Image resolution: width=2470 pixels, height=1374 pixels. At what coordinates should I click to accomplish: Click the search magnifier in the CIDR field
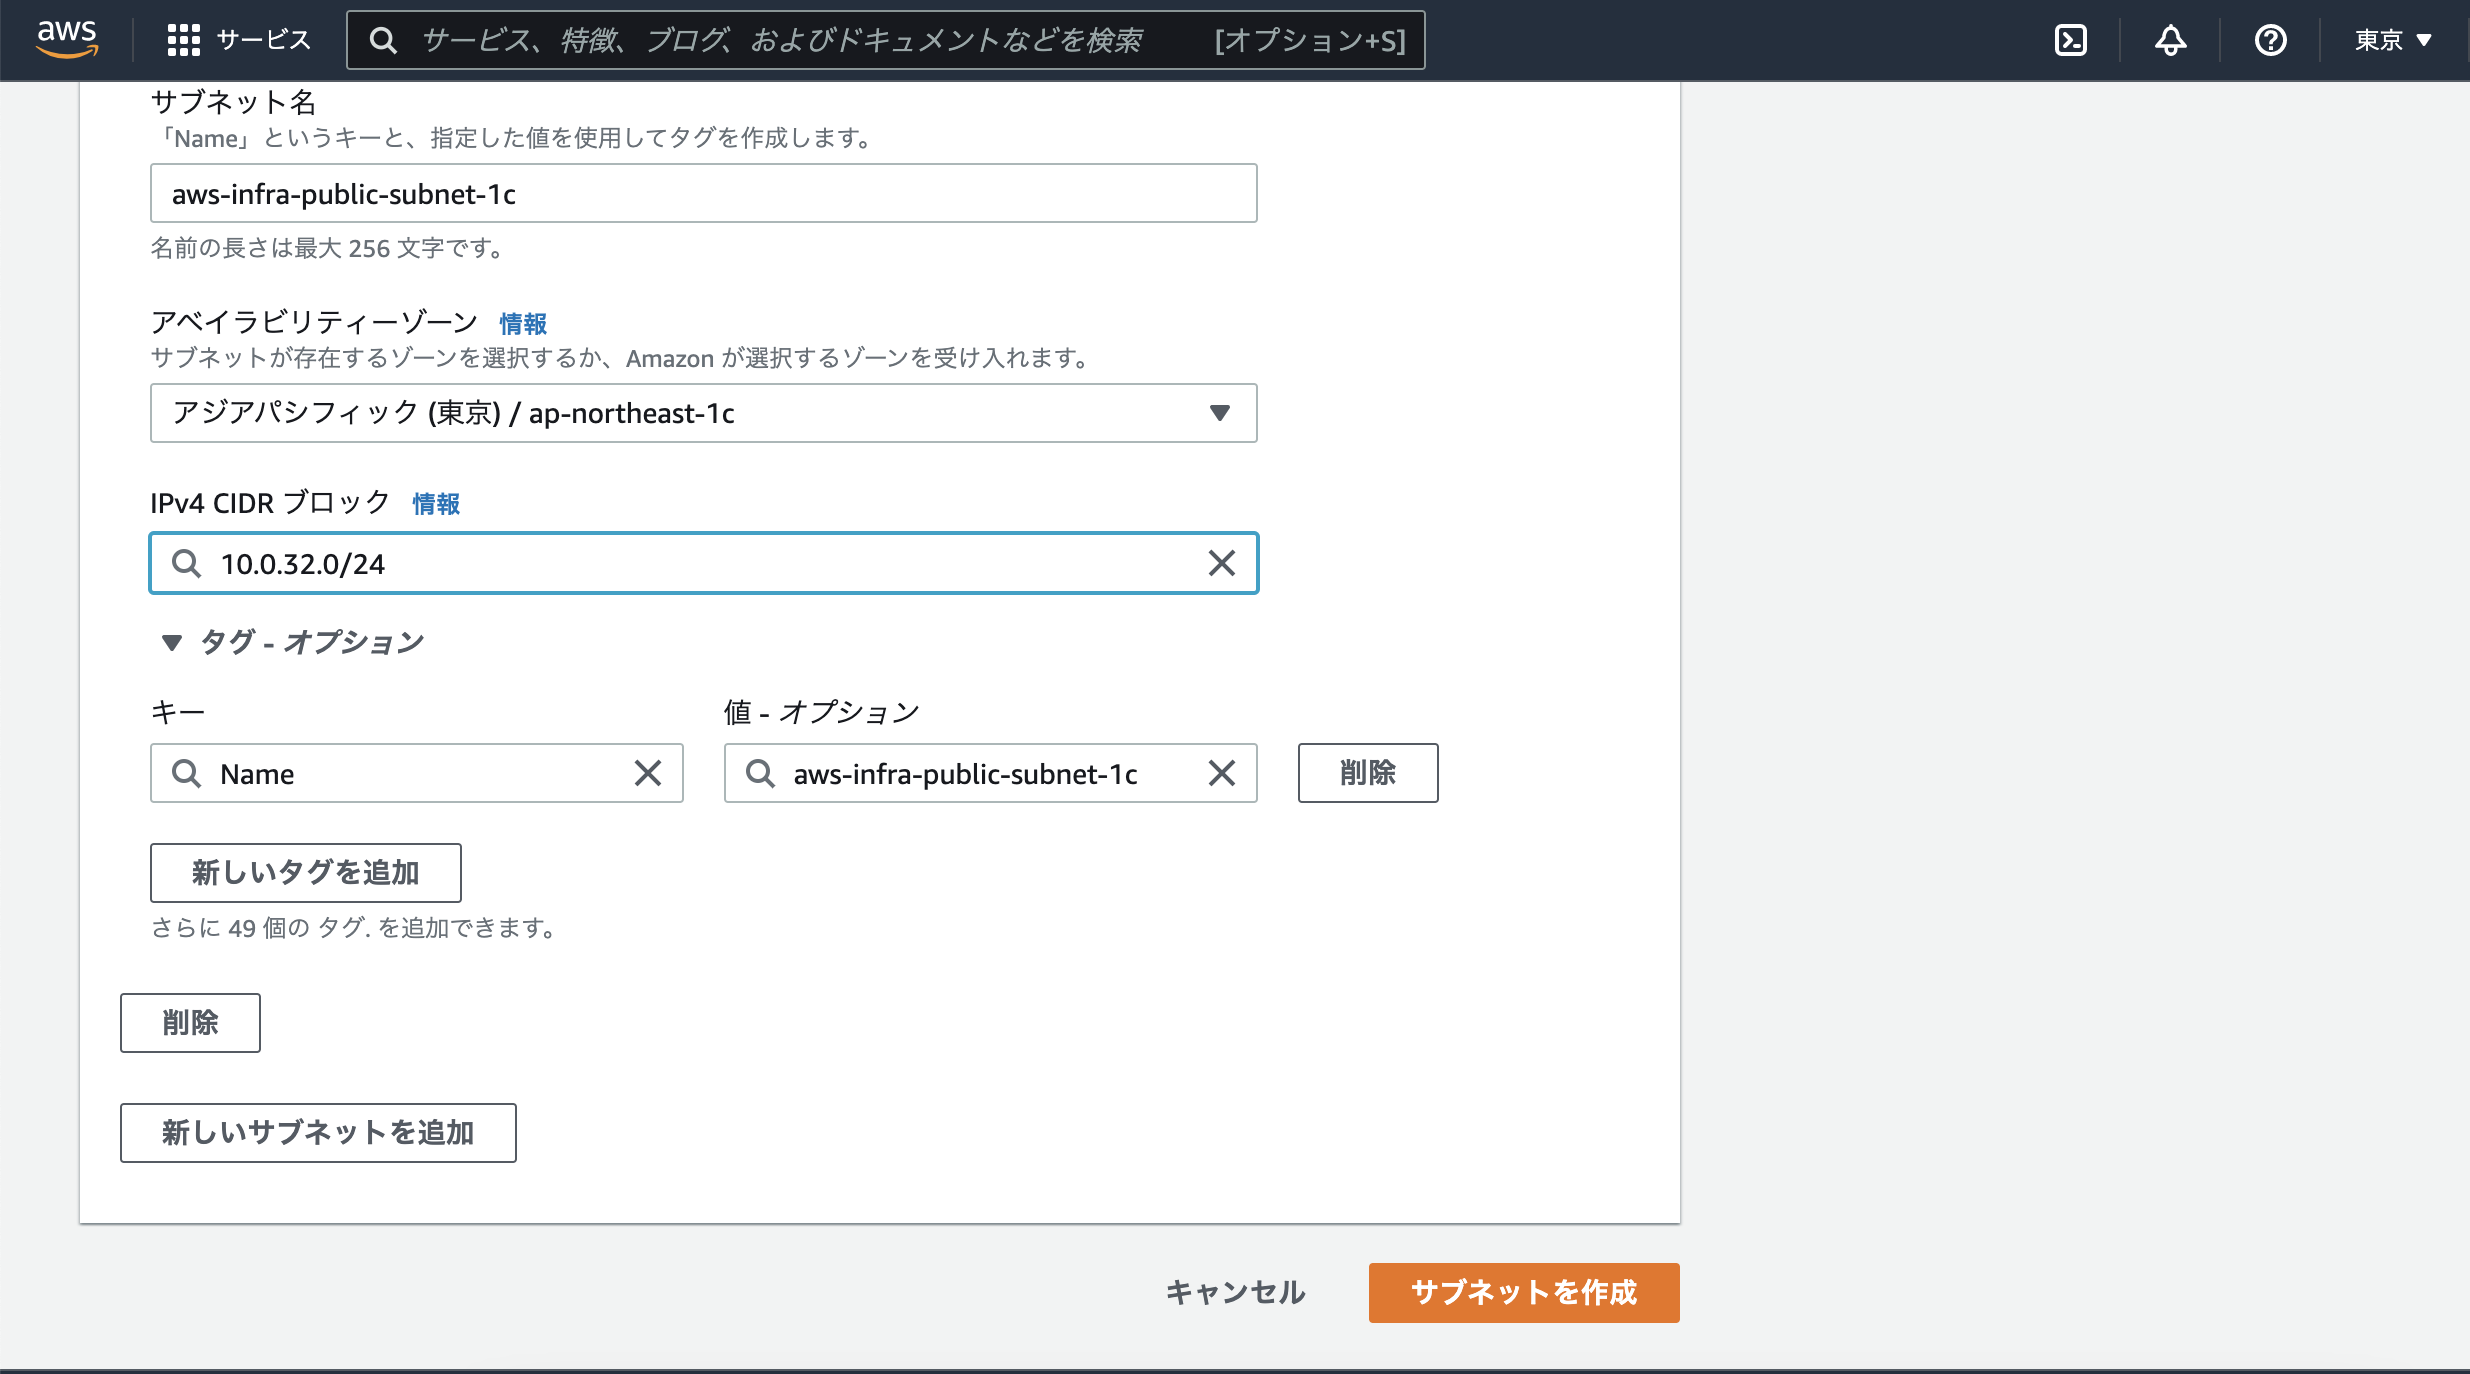pos(186,563)
